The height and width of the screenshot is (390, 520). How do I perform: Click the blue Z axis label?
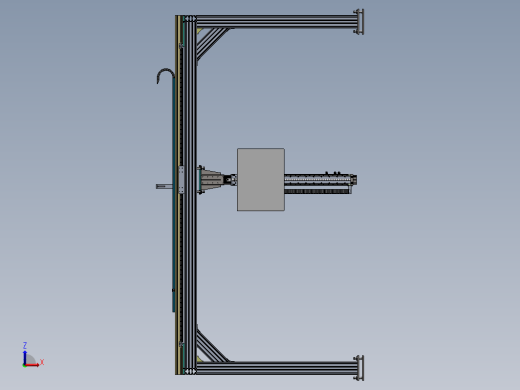pyautogui.click(x=25, y=345)
